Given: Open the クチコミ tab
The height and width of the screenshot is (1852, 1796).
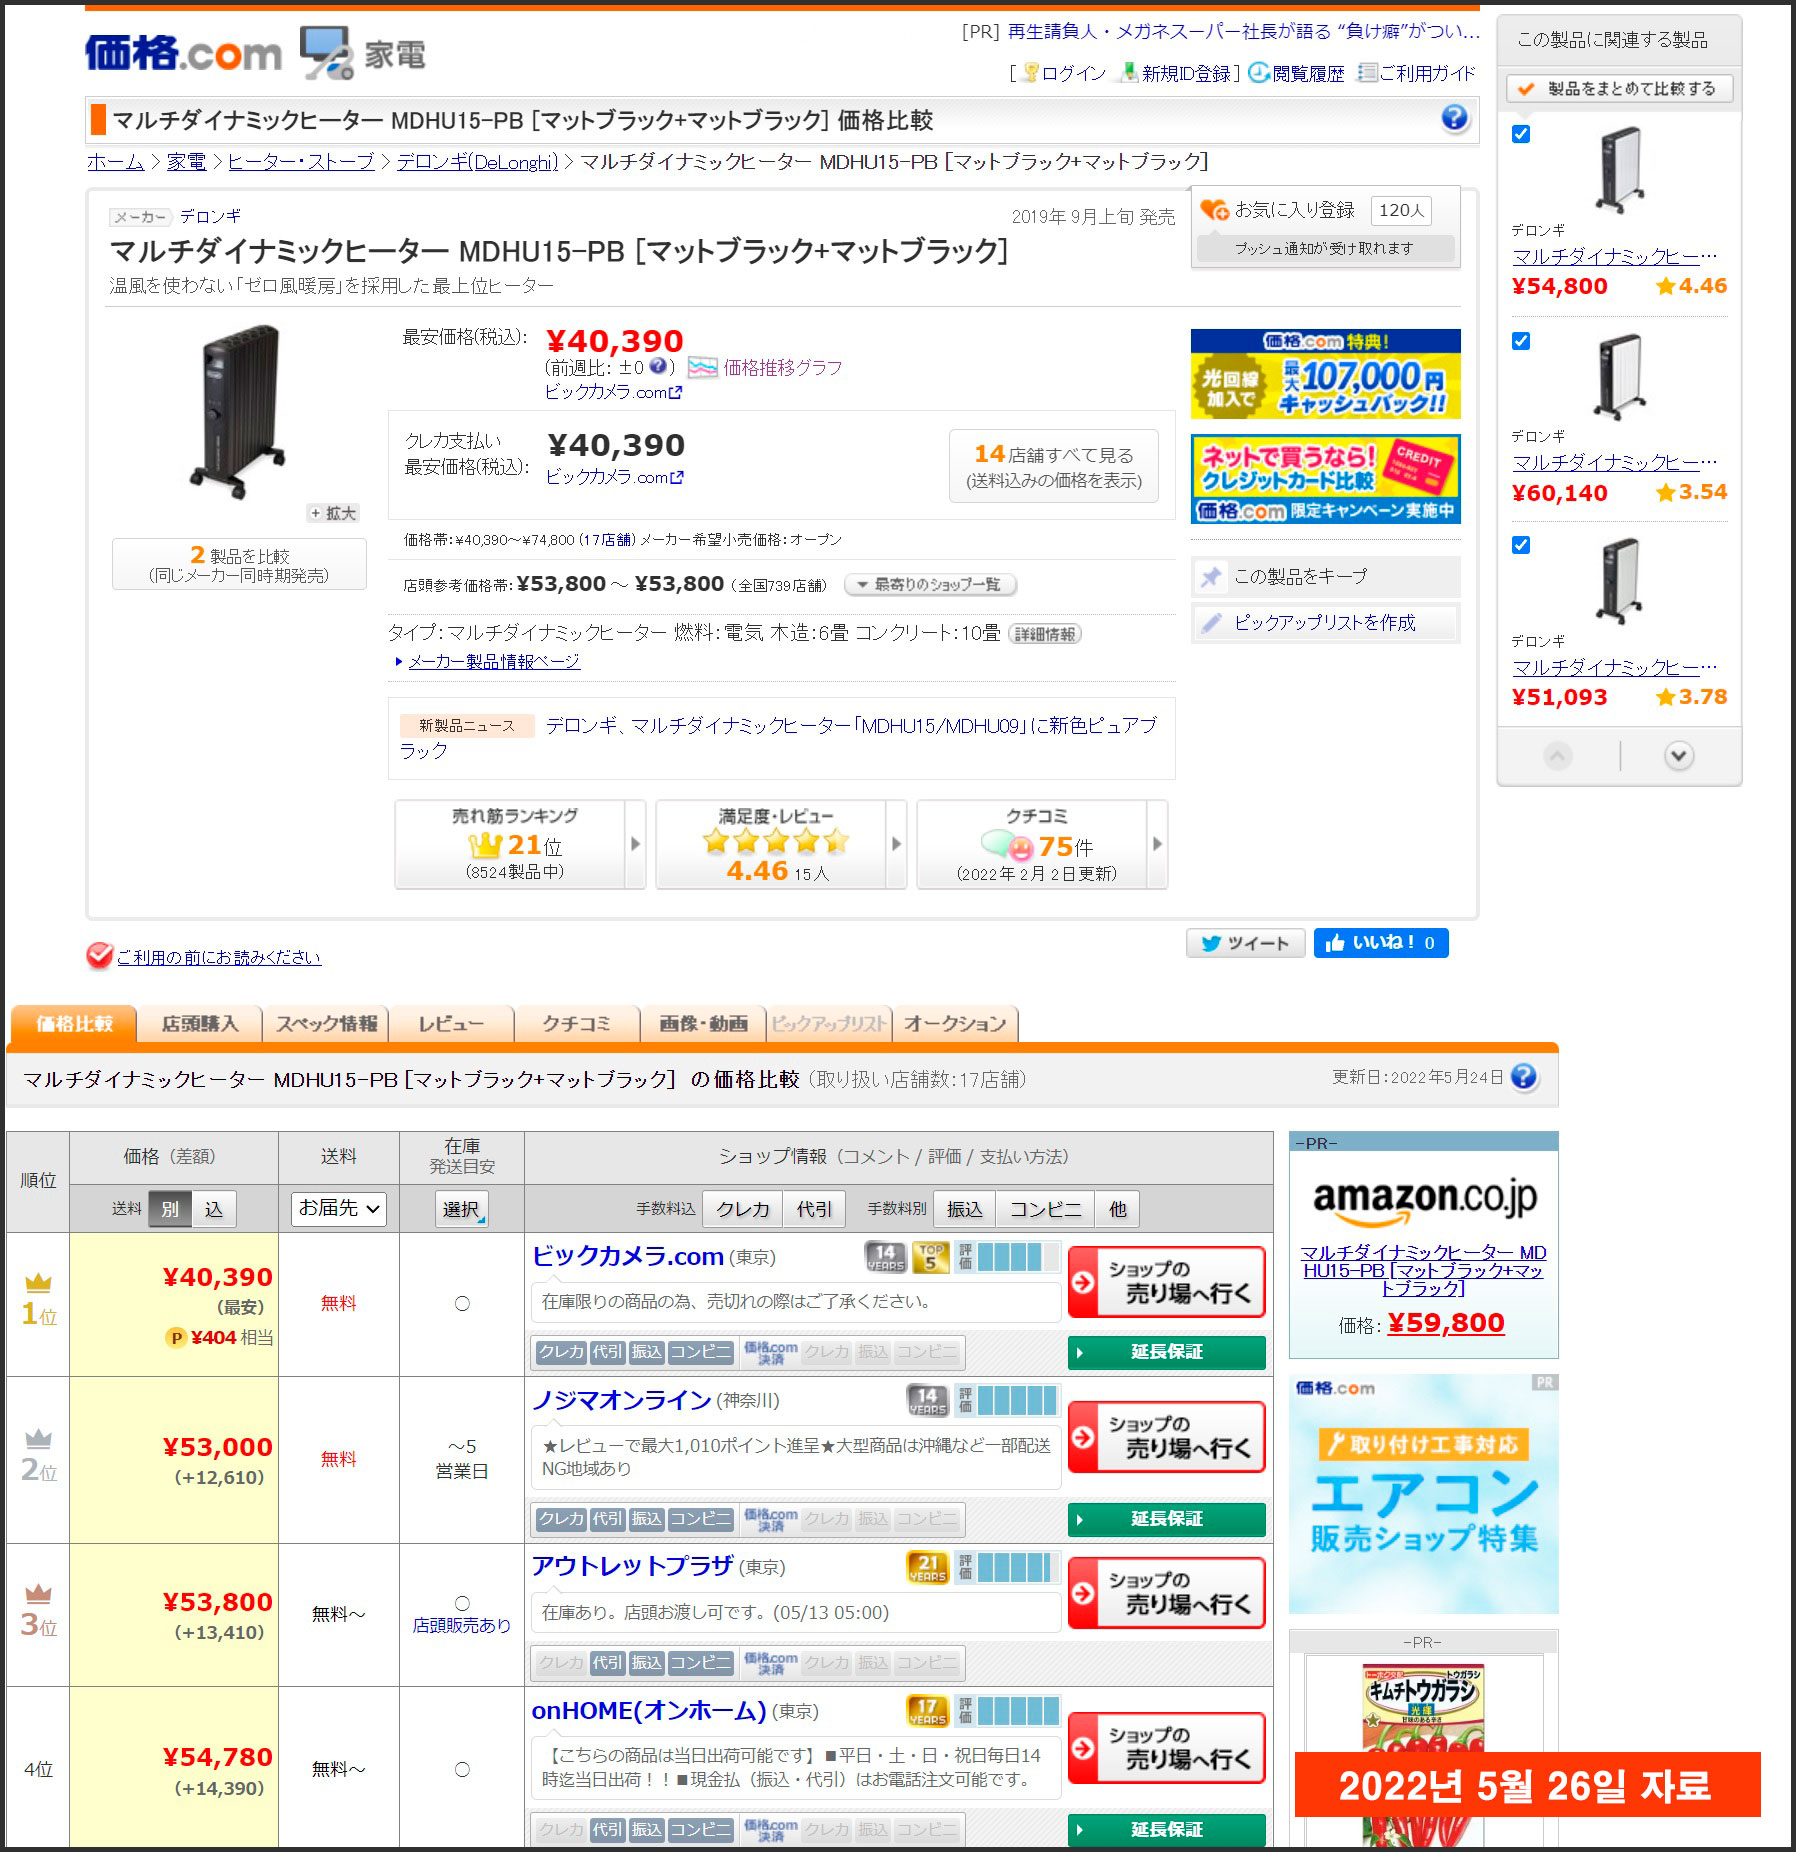Looking at the screenshot, I should coord(576,1024).
